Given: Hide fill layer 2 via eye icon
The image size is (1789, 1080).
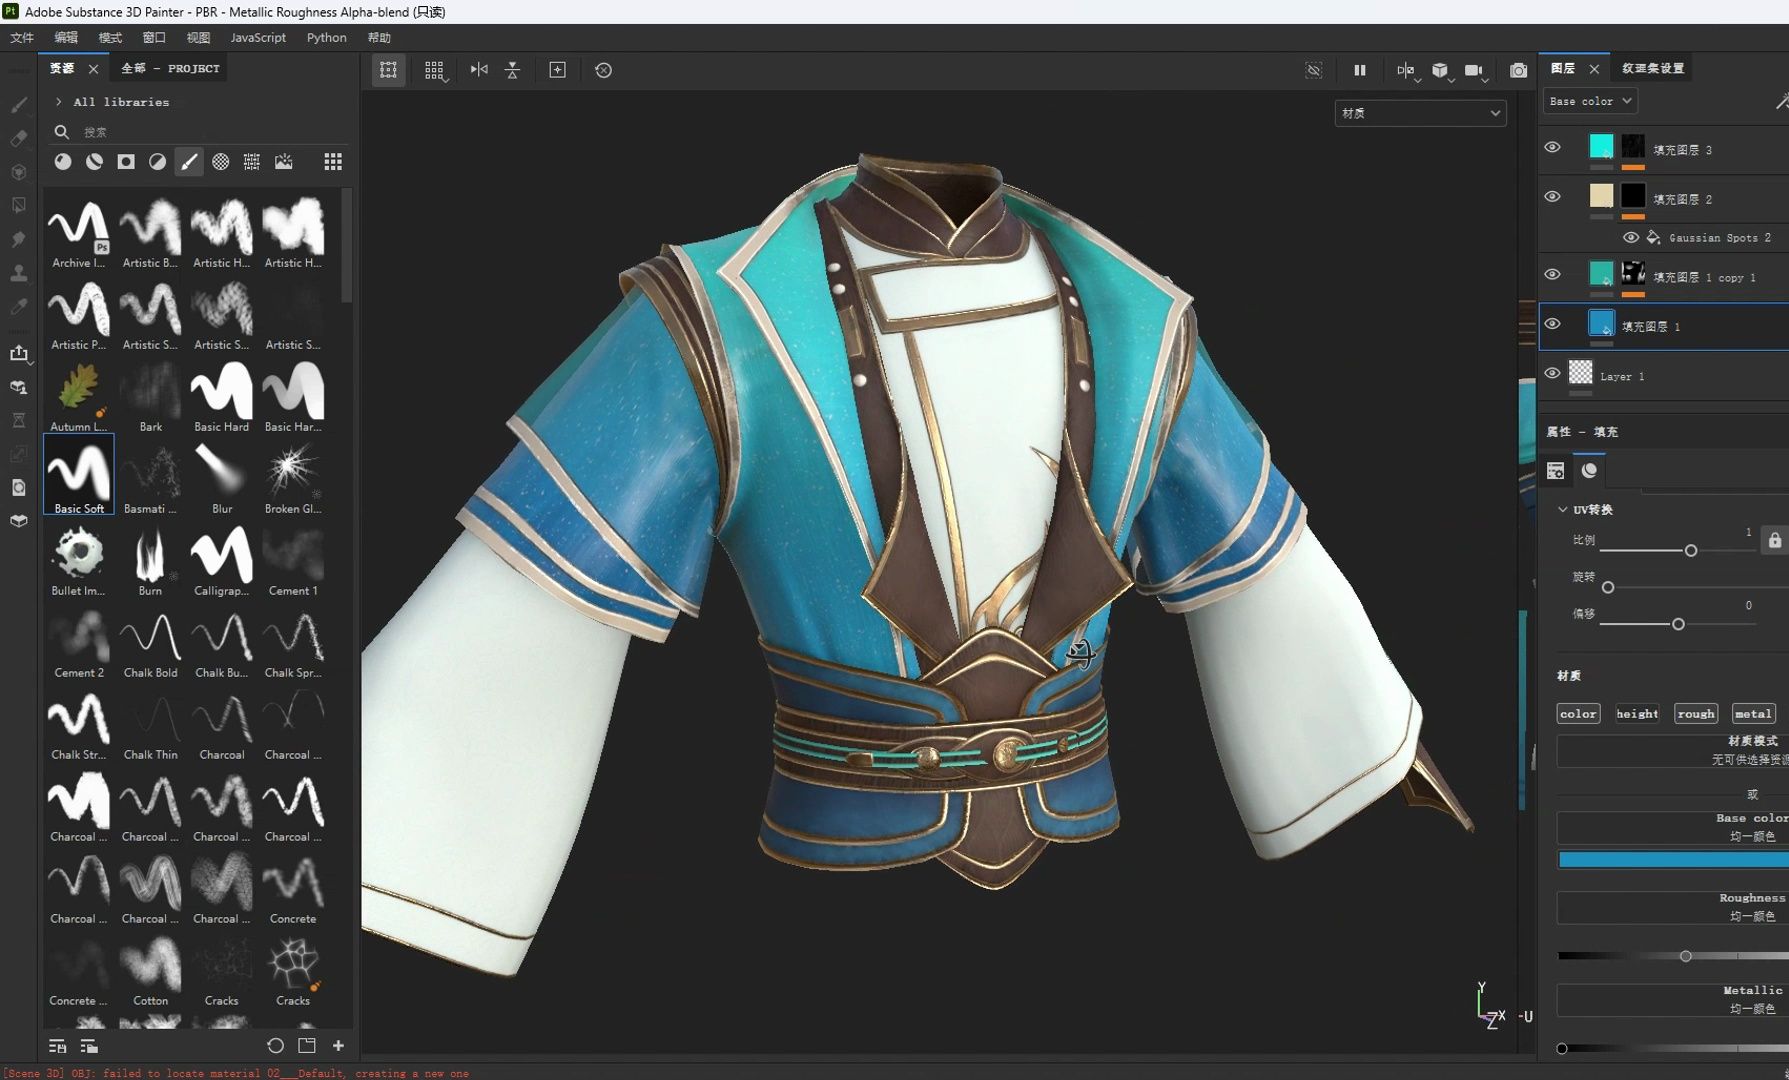Looking at the screenshot, I should 1552,196.
